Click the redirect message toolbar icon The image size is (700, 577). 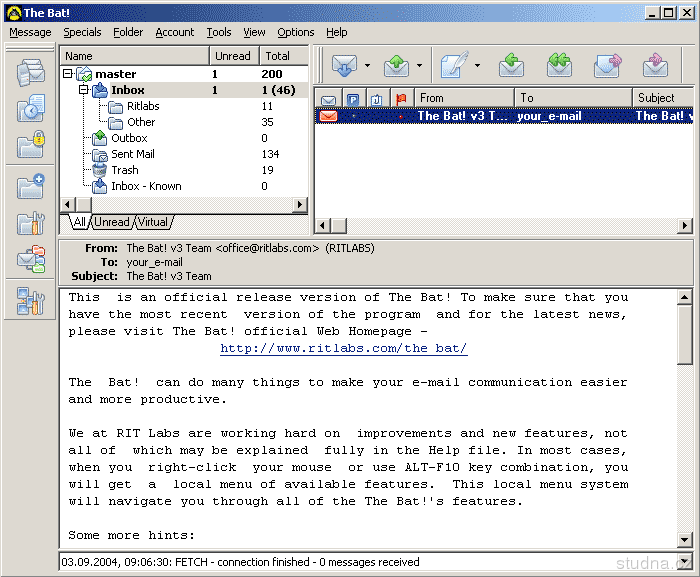[655, 65]
